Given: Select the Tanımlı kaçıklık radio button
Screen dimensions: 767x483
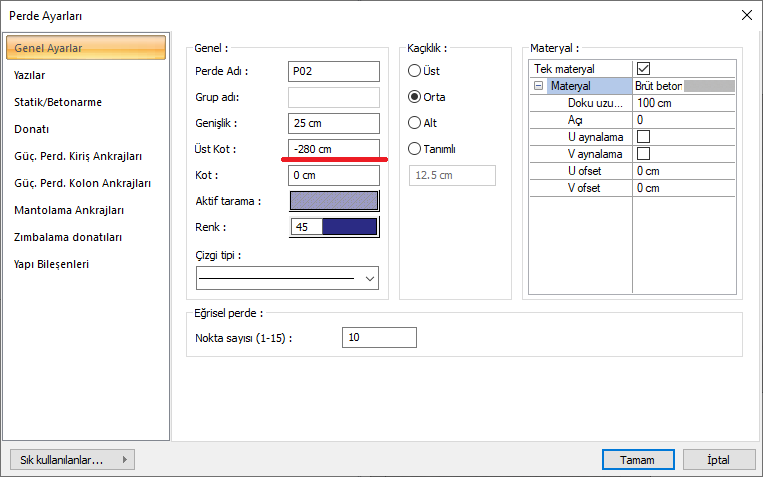Looking at the screenshot, I should [x=414, y=148].
